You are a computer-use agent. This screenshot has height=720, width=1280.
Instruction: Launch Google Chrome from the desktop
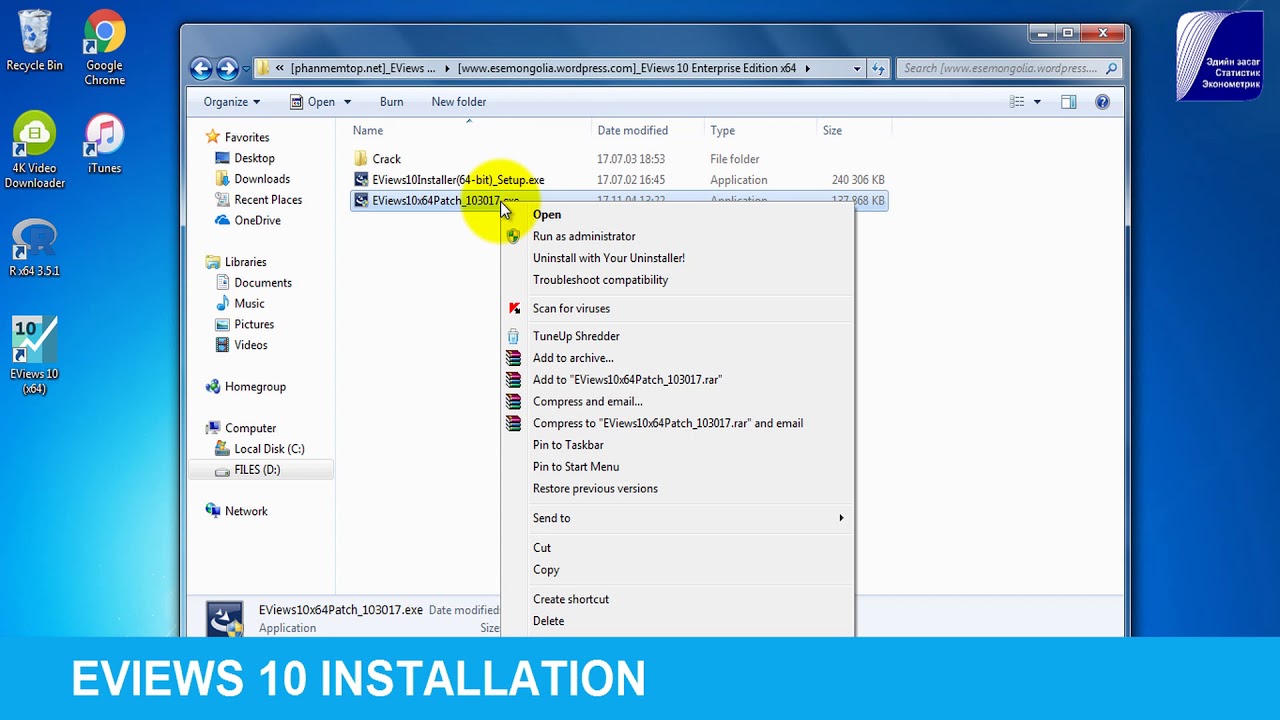point(104,47)
